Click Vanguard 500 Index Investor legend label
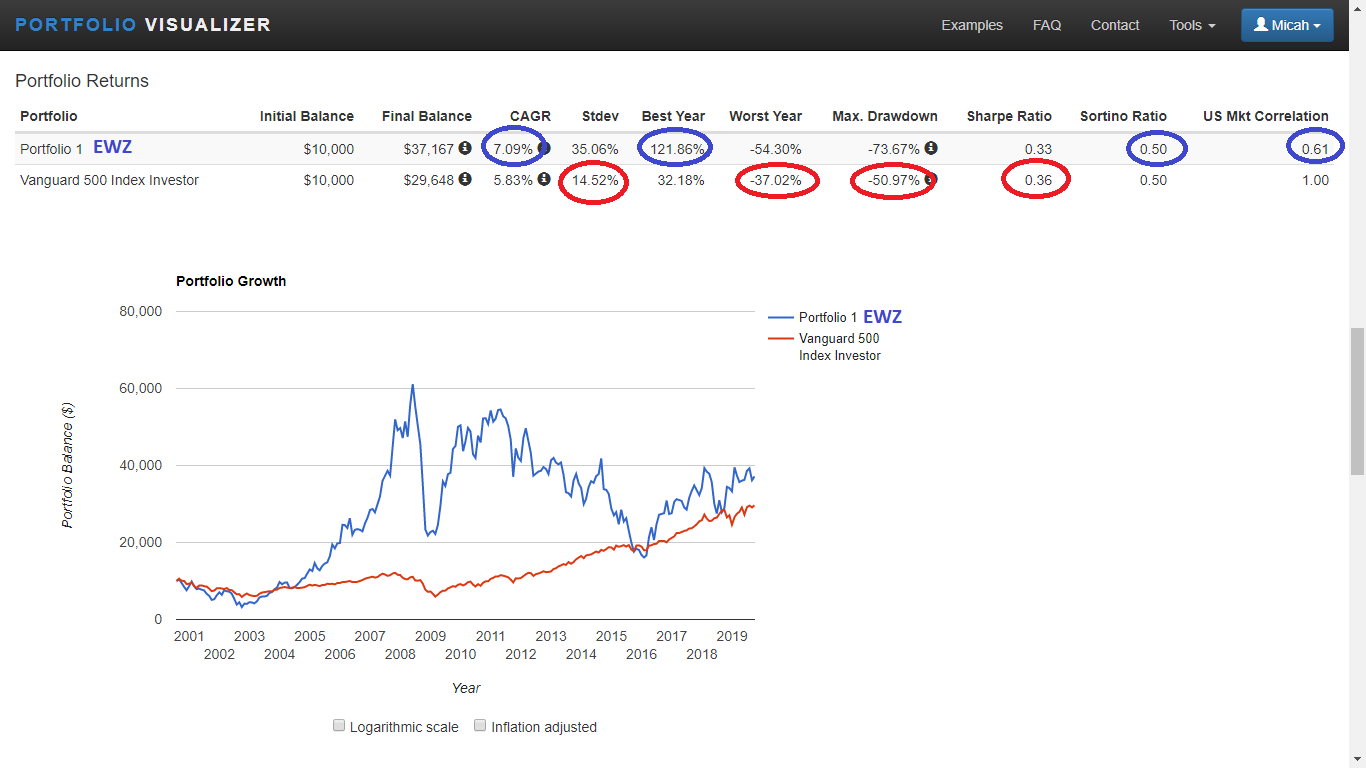The image size is (1366, 768). [x=840, y=347]
